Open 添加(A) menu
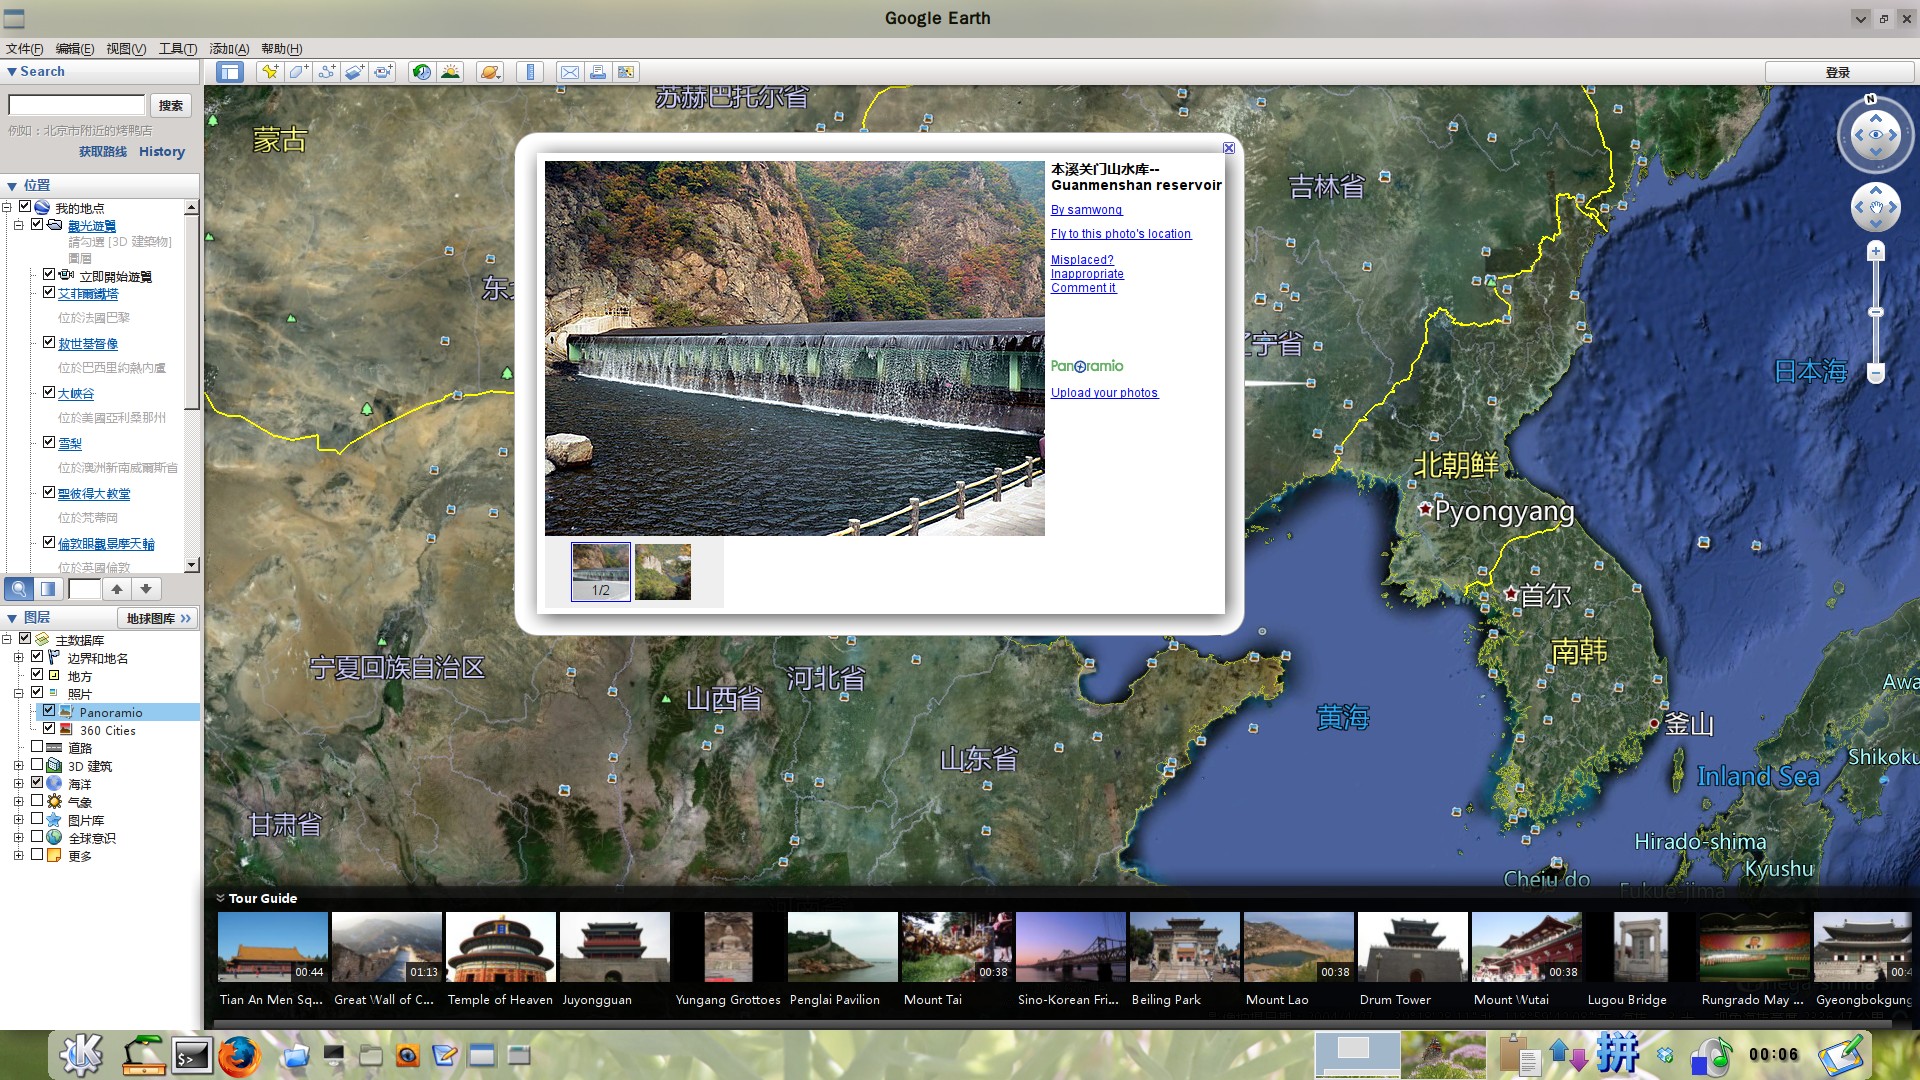1920x1080 pixels. click(229, 49)
